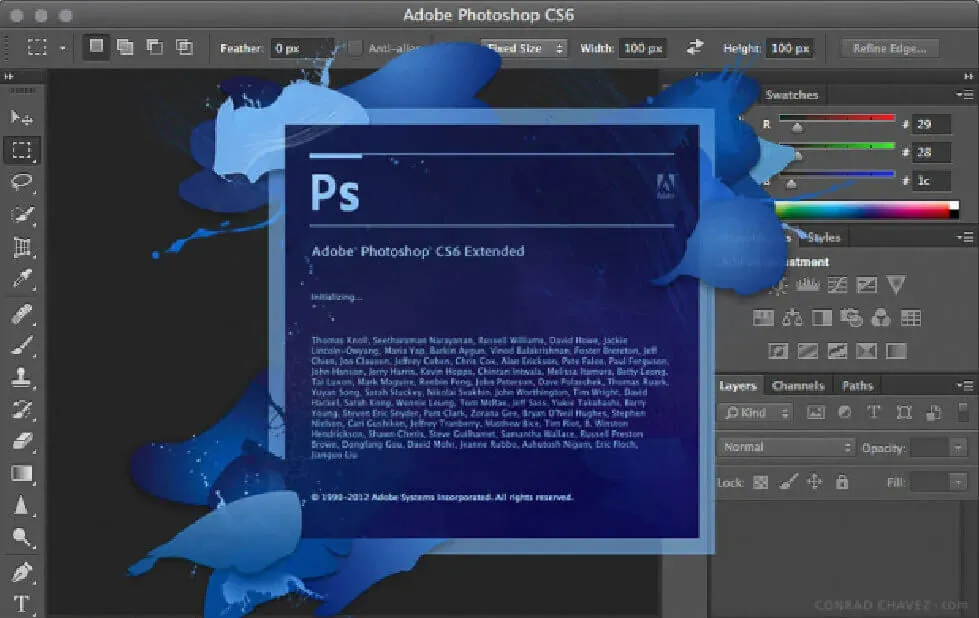Toggle lock transparent pixels in Layers panel
979x618 pixels.
tap(759, 482)
